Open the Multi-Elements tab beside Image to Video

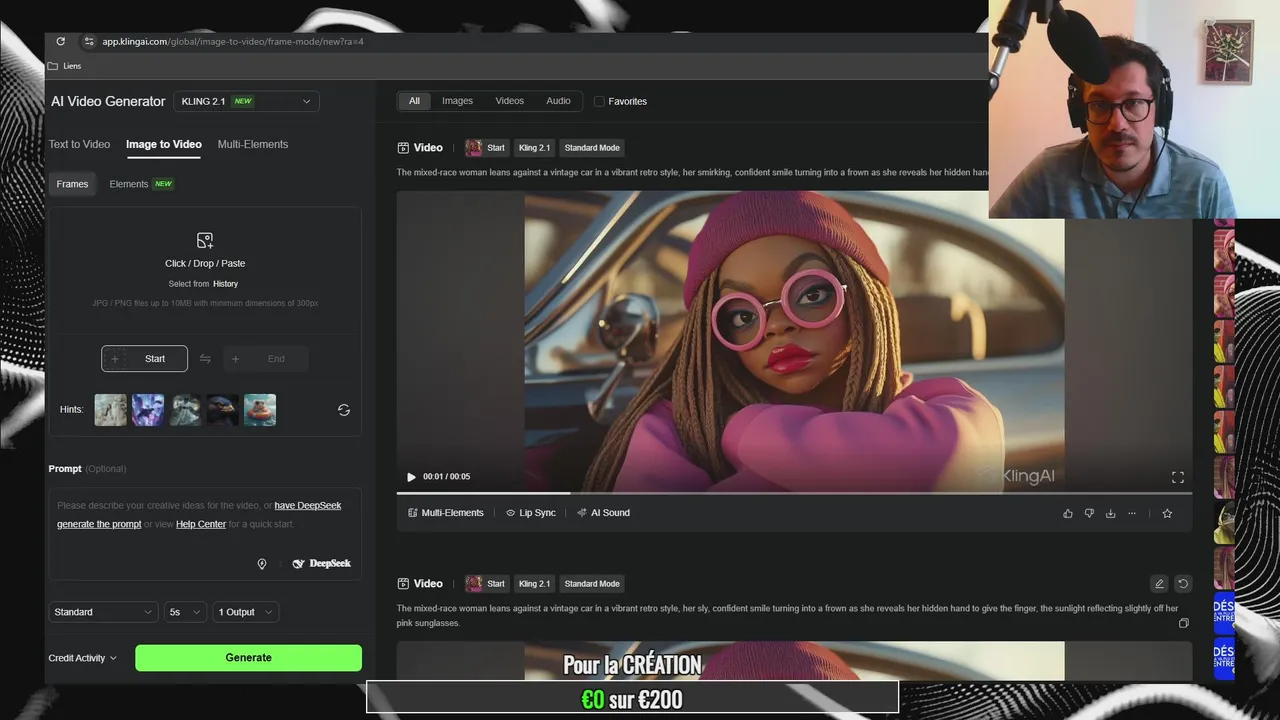[x=253, y=144]
